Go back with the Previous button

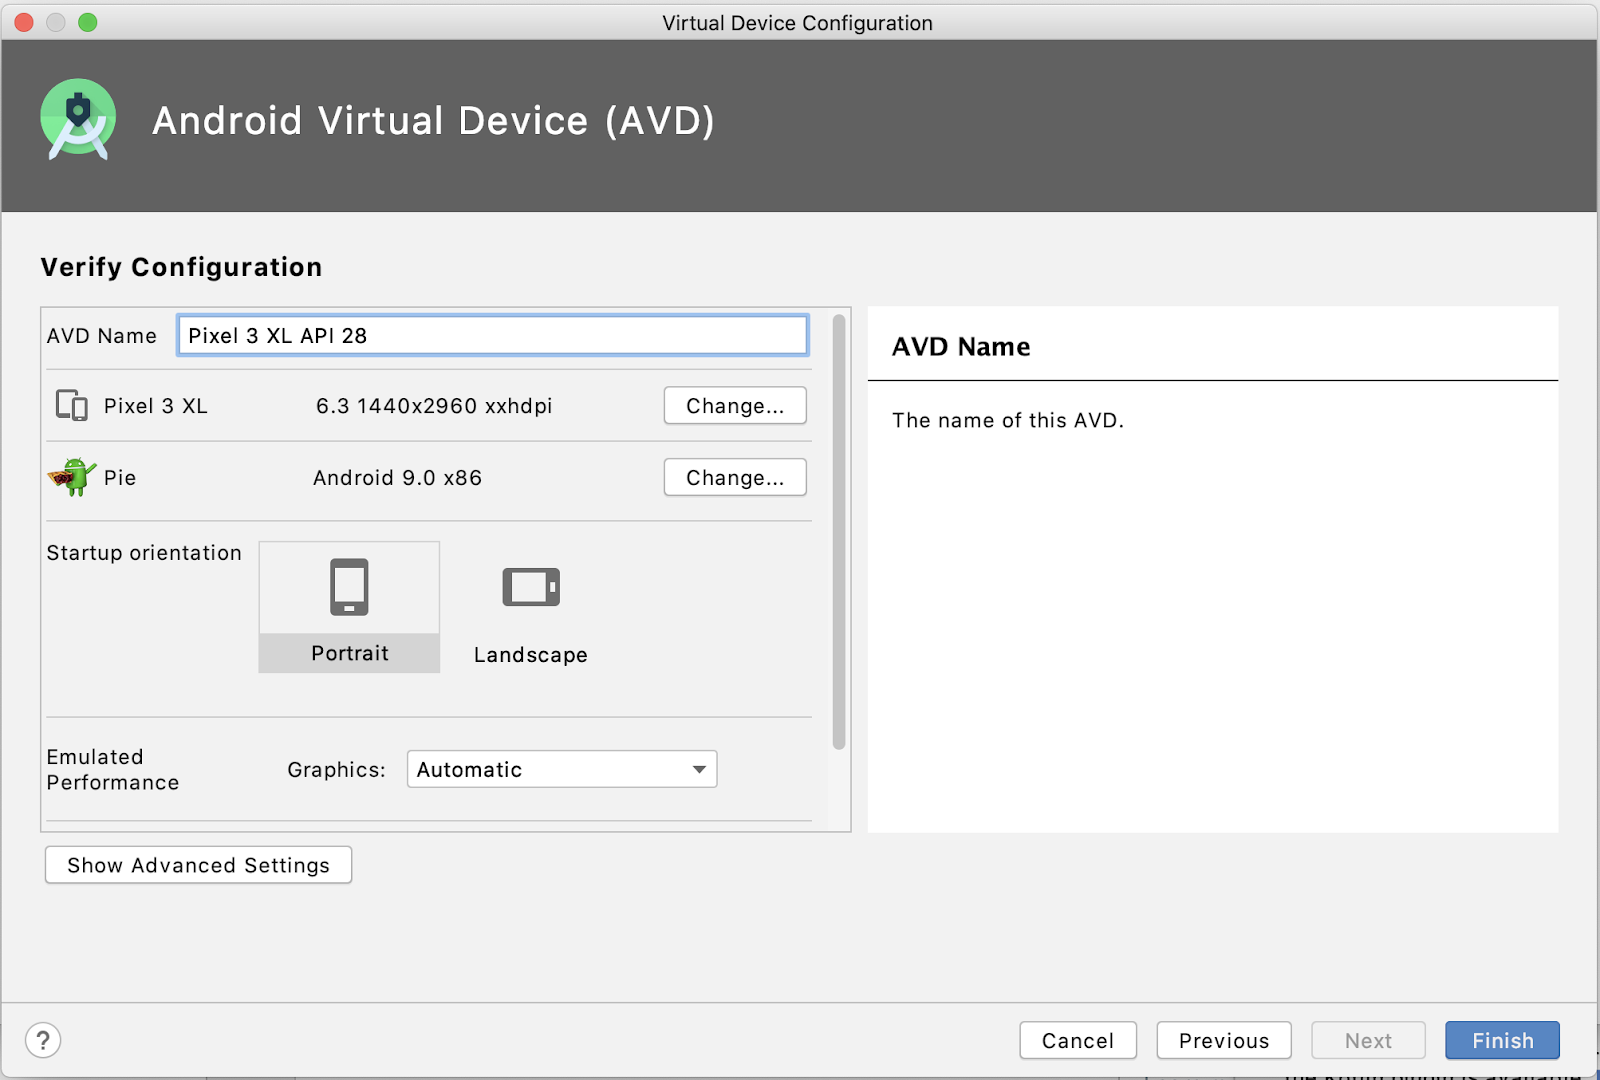(x=1223, y=1040)
